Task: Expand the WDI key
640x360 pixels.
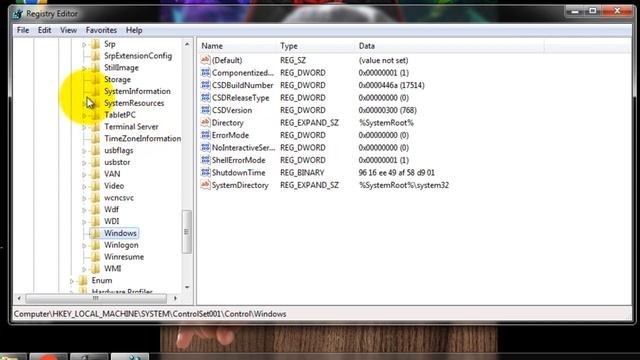Action: (84, 222)
